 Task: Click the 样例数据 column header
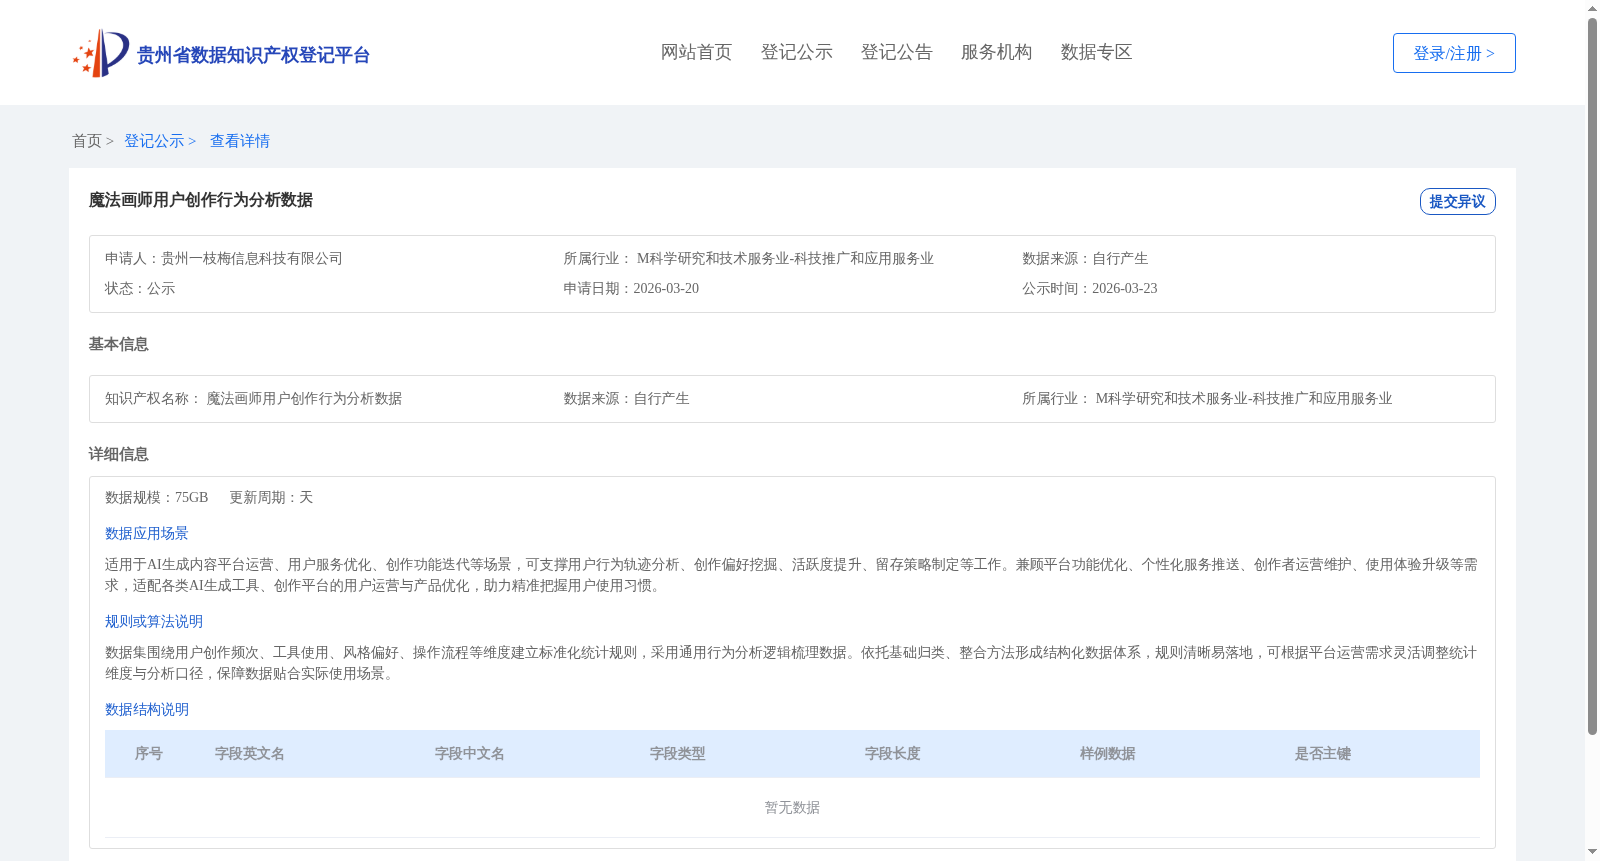[1108, 754]
